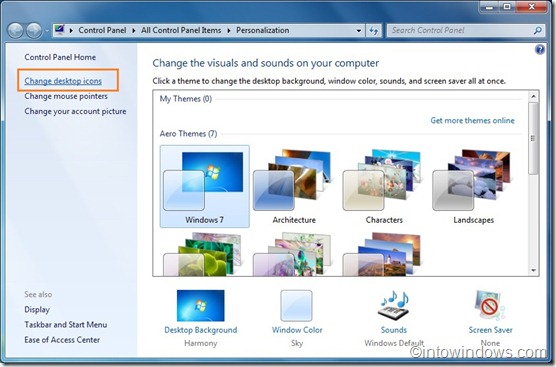Select the purple flowers theme thumbnail
The width and height of the screenshot is (556, 367).
click(x=293, y=255)
